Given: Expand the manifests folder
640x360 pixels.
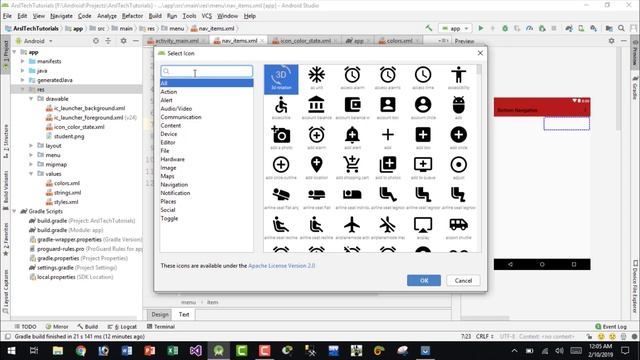Looking at the screenshot, I should [x=23, y=61].
